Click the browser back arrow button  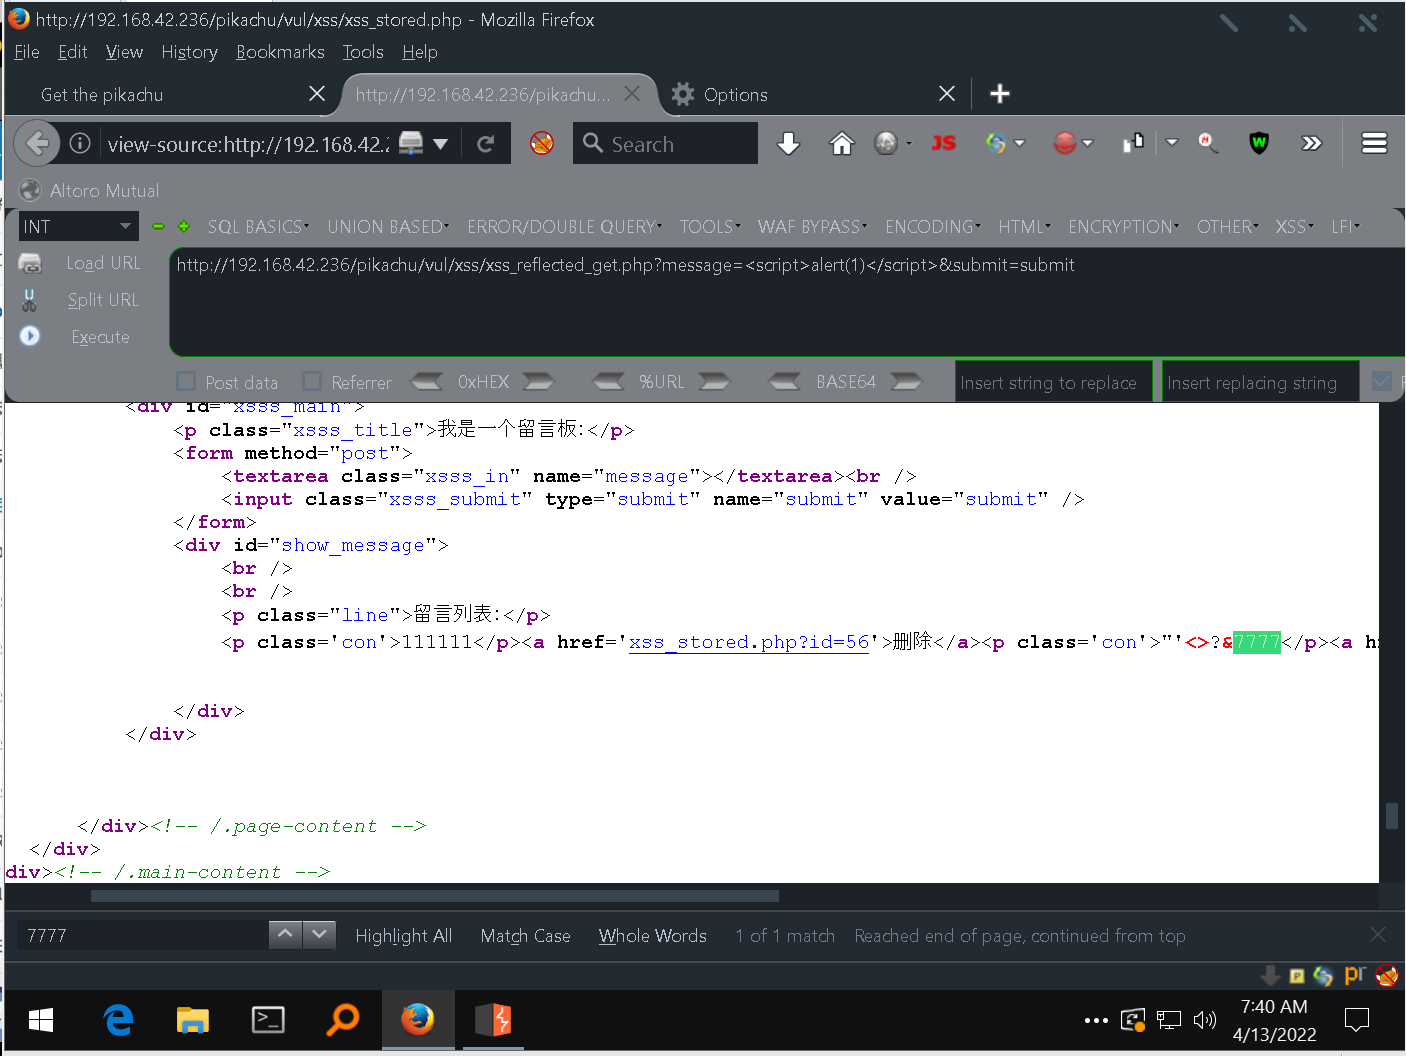coord(37,144)
